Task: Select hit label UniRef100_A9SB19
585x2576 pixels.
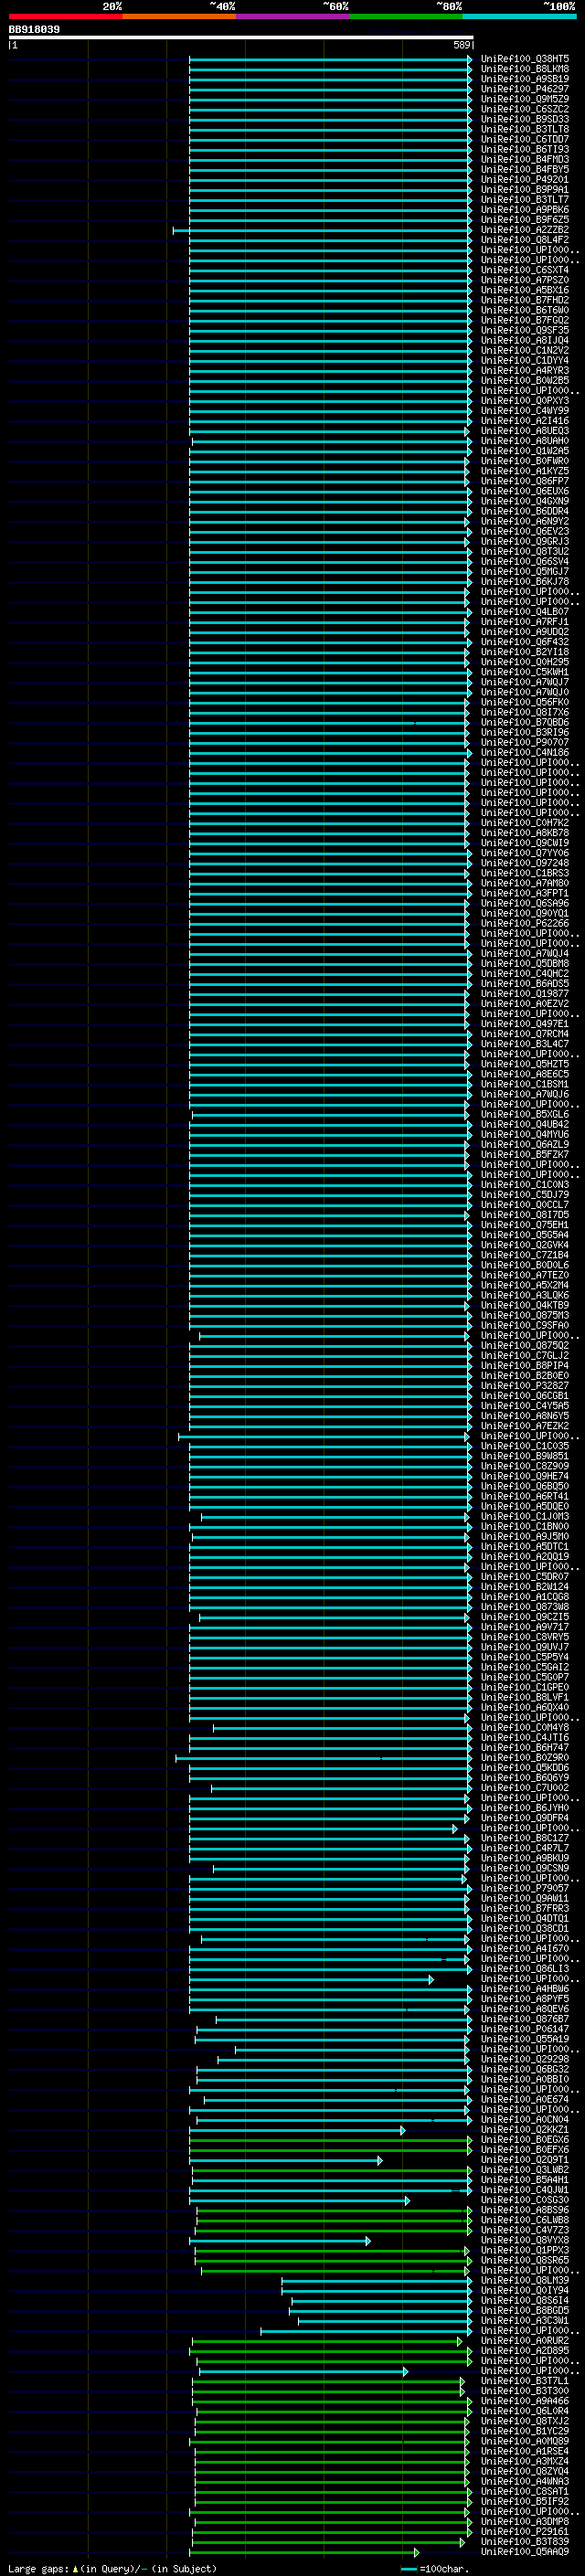Action: point(525,79)
